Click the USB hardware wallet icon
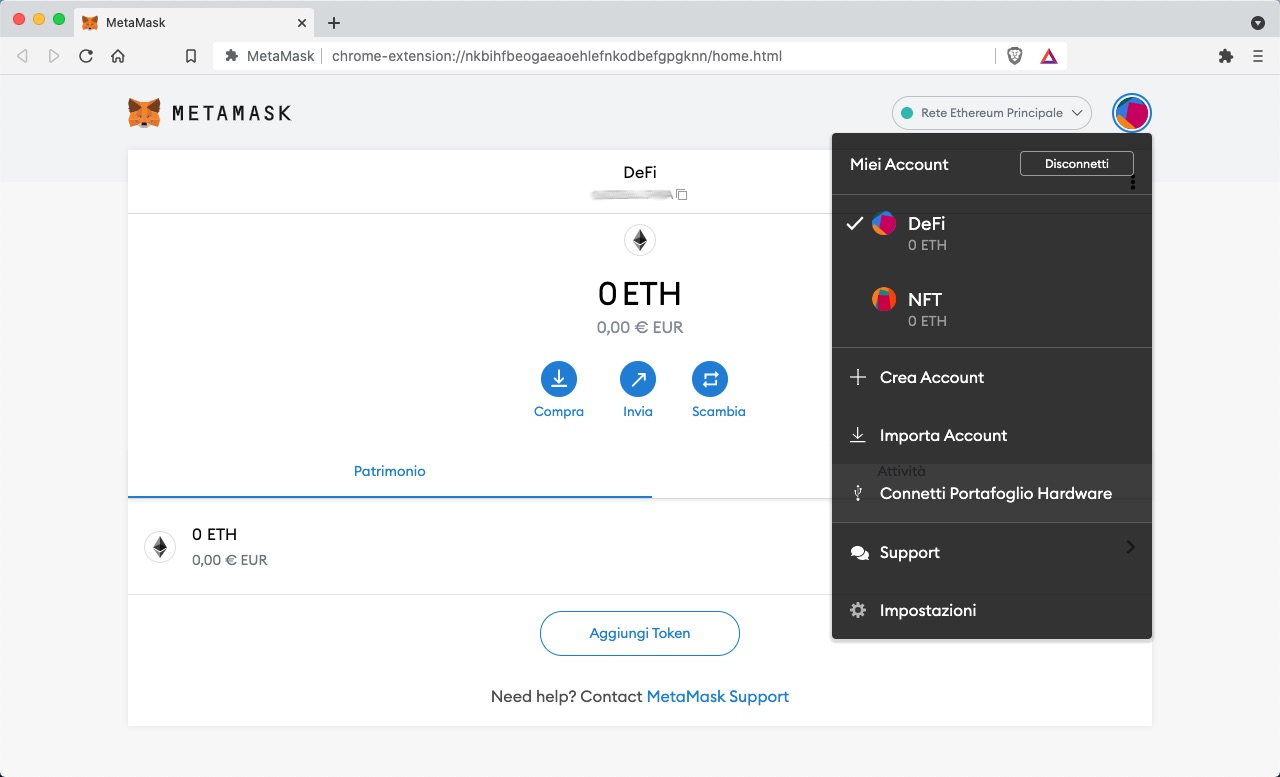This screenshot has width=1280, height=777. coord(857,493)
